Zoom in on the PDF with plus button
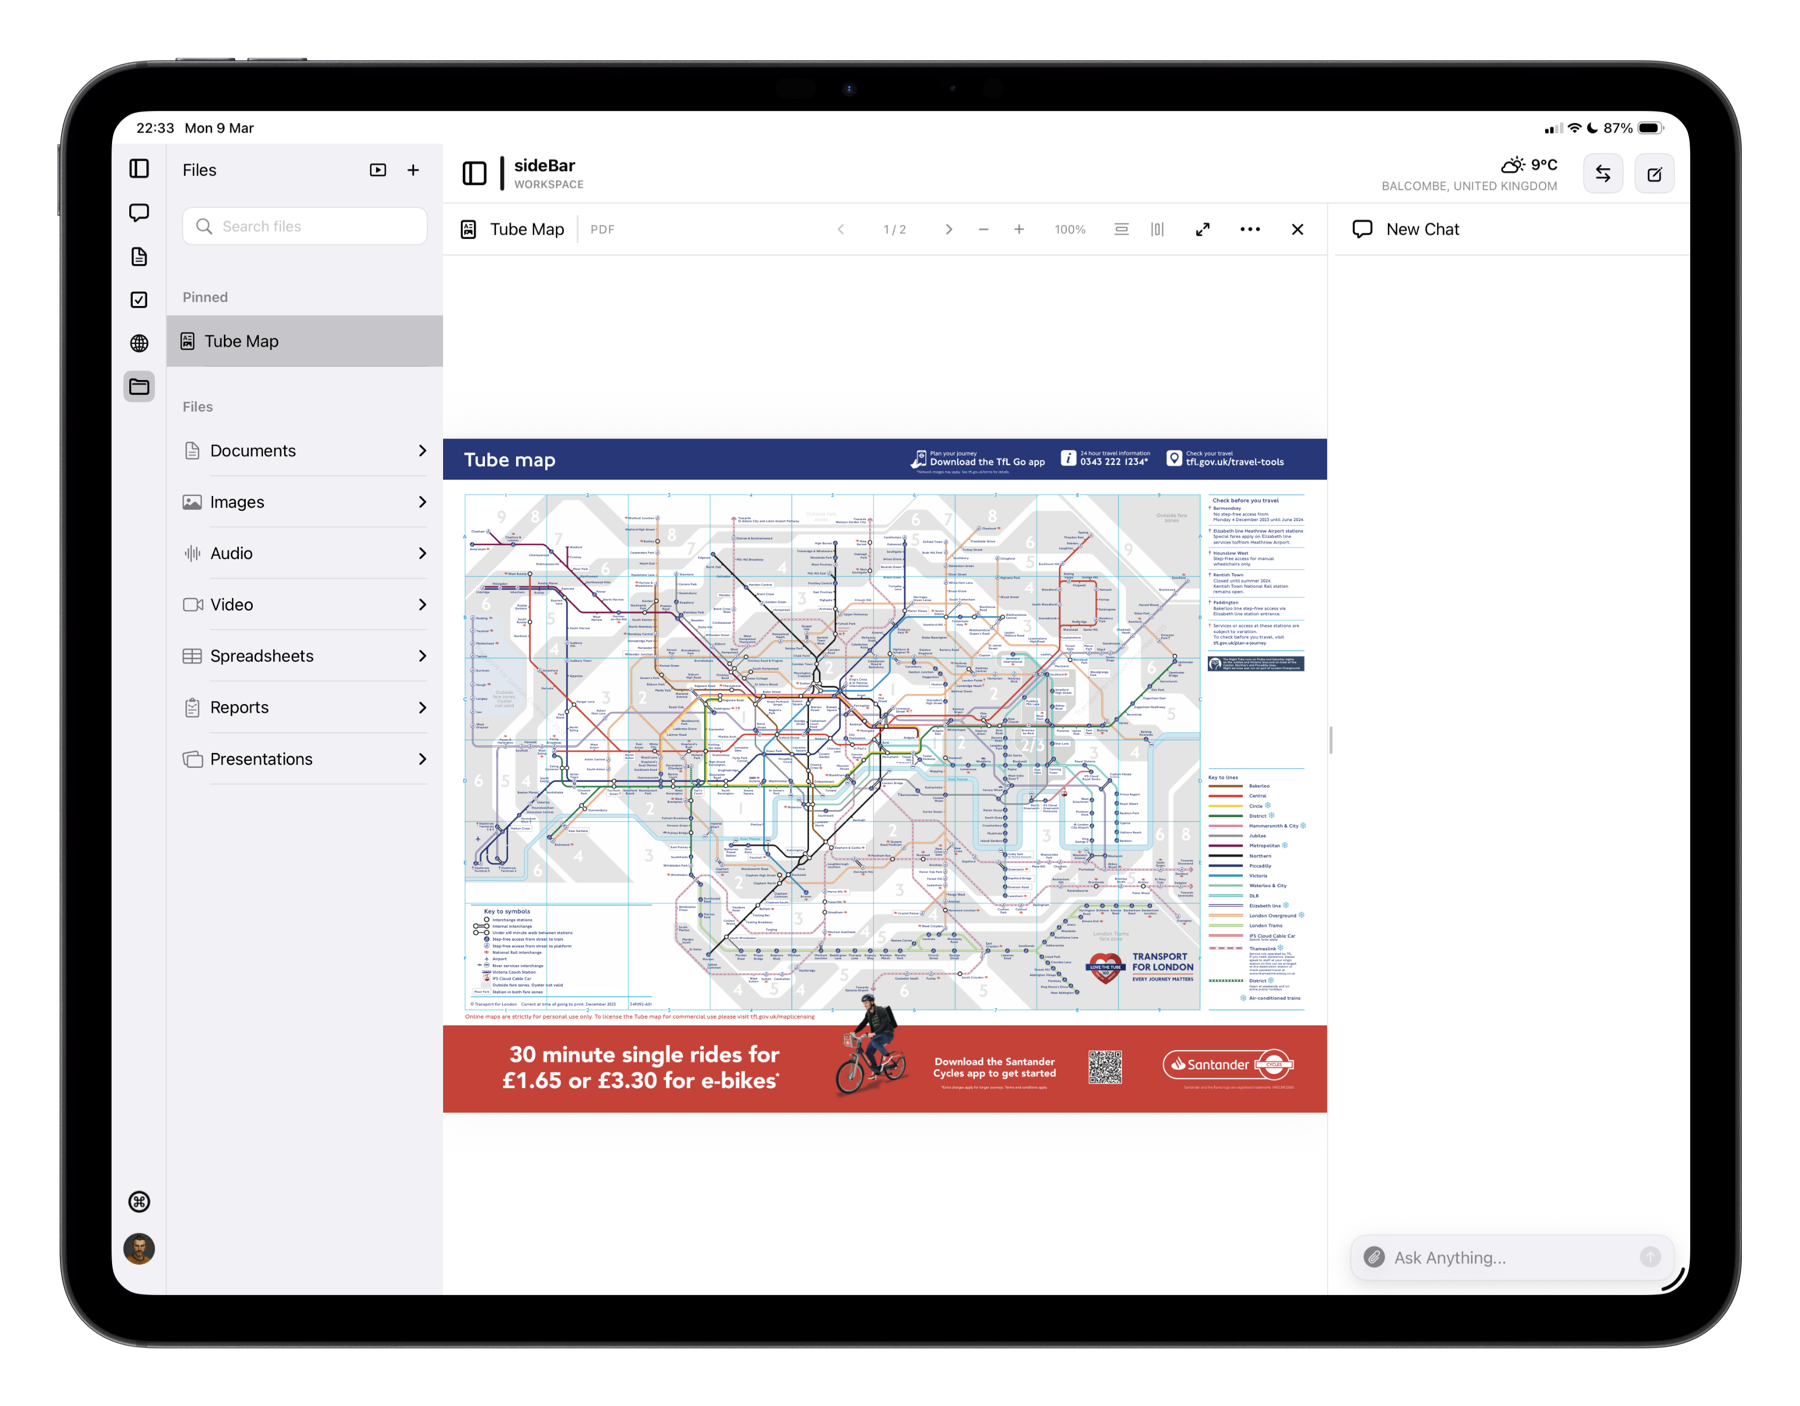The width and height of the screenshot is (1800, 1406). point(1018,229)
